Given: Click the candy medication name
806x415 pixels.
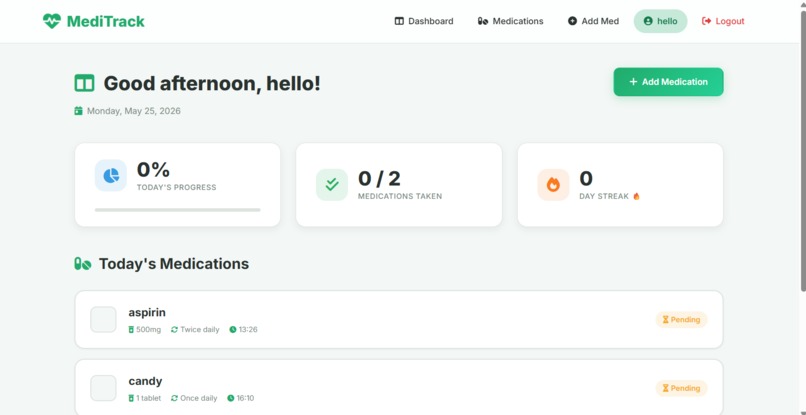Looking at the screenshot, I should (x=145, y=381).
